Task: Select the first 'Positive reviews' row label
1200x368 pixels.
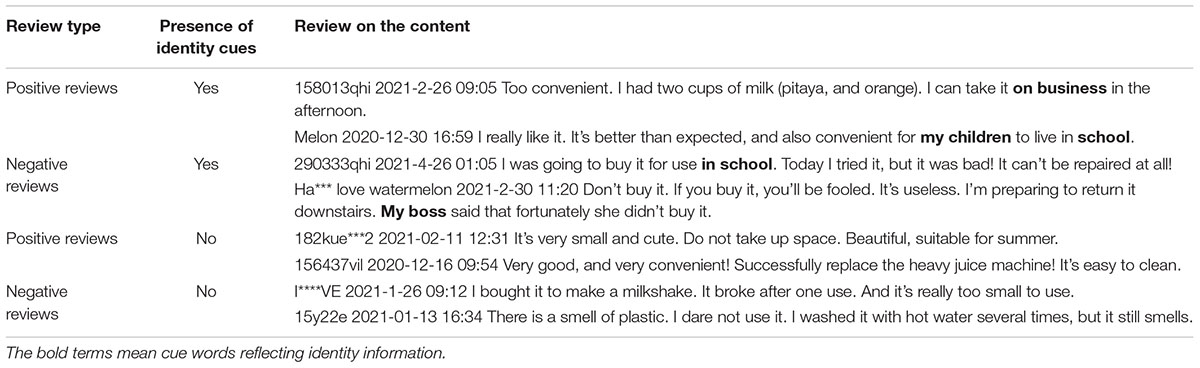Action: coord(62,89)
